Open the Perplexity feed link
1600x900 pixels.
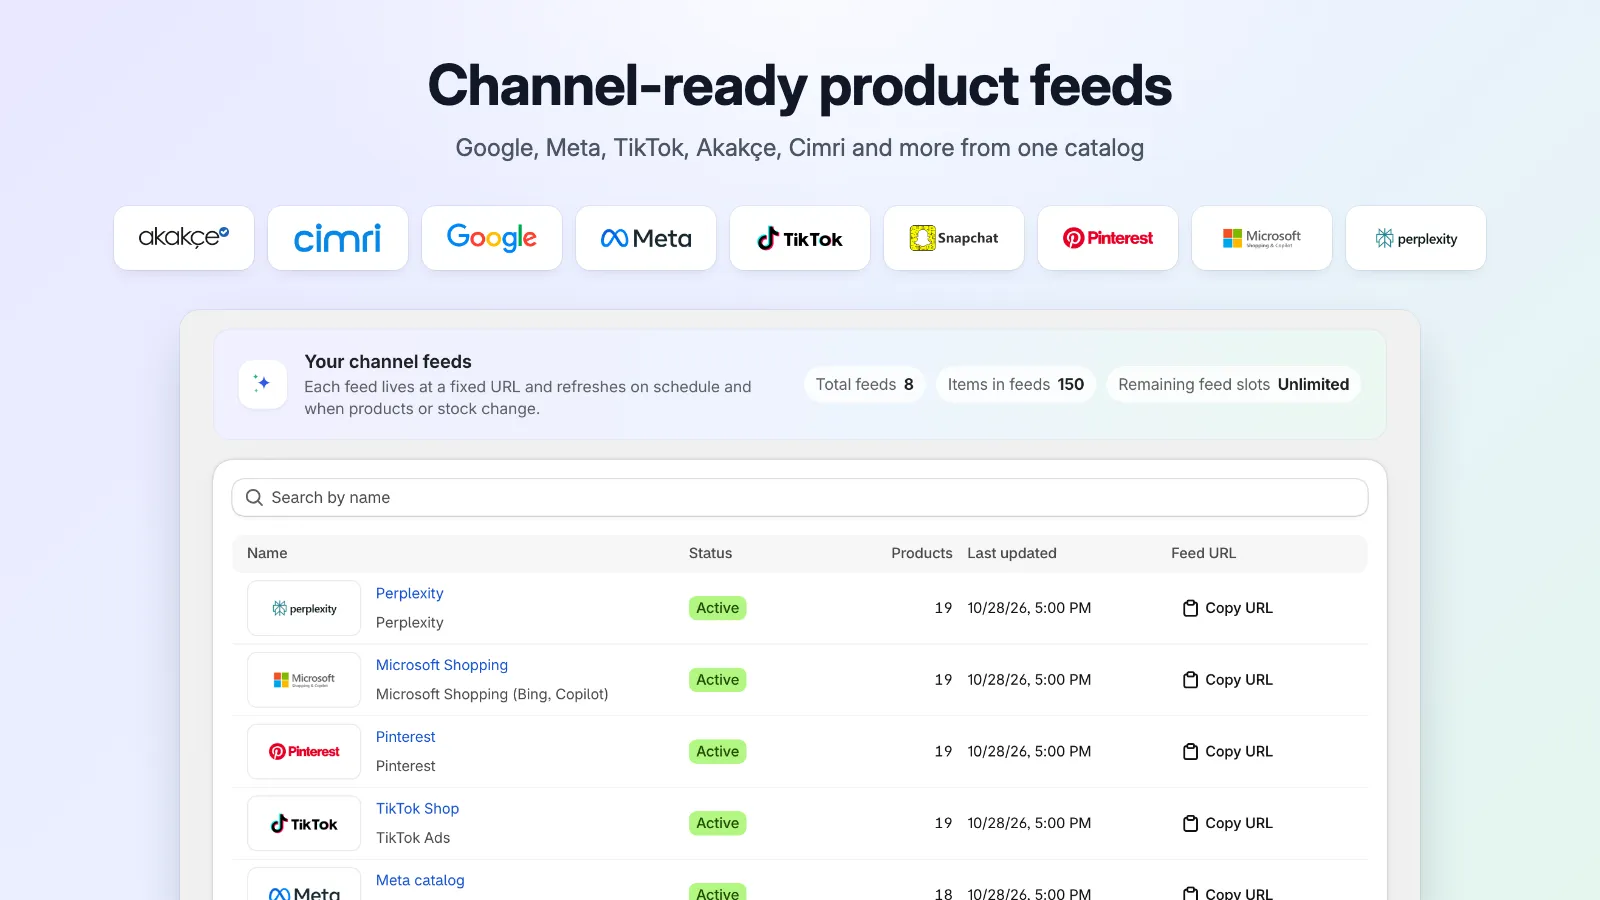tap(409, 593)
